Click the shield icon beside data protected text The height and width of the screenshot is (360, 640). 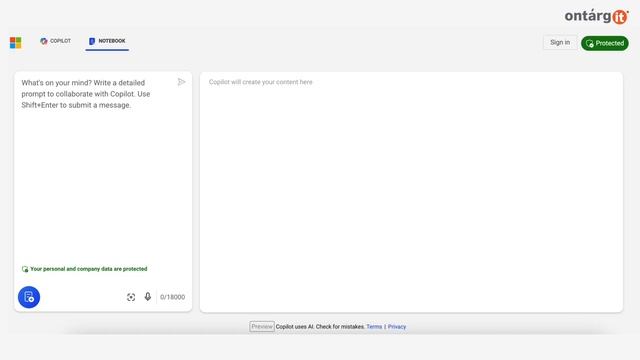coord(25,269)
